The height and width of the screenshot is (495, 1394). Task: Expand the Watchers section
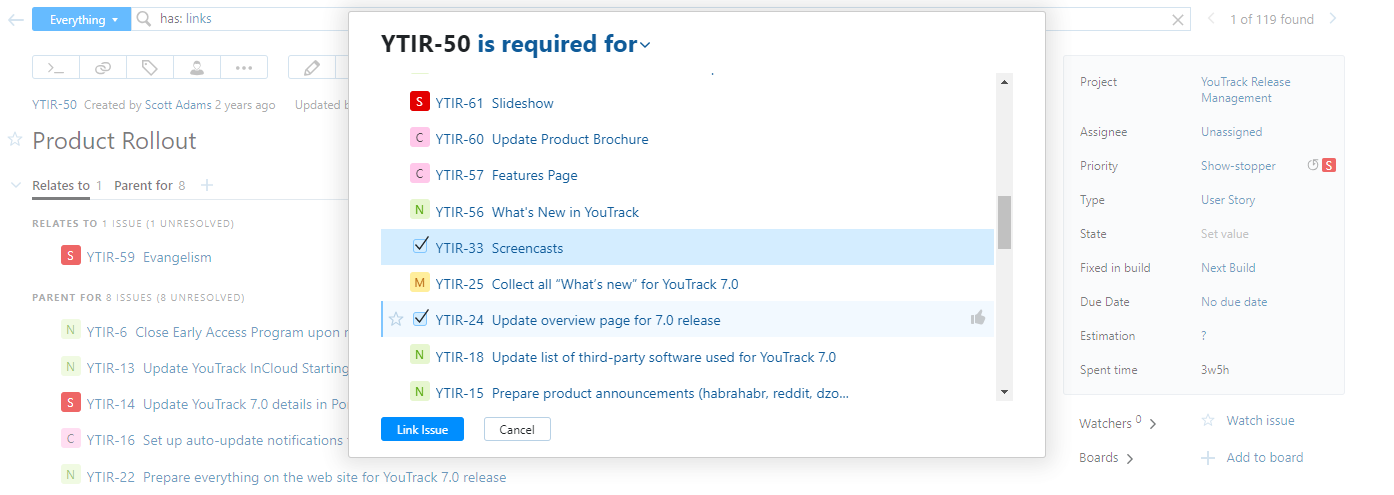tap(1117, 424)
